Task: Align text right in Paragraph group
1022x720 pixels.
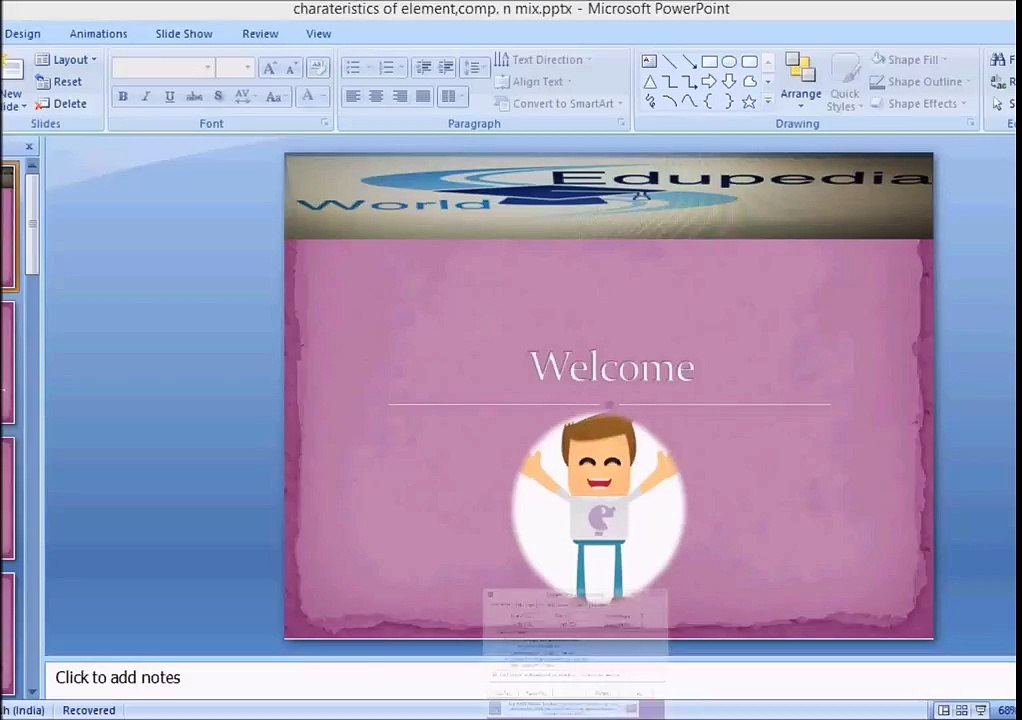Action: coord(400,96)
